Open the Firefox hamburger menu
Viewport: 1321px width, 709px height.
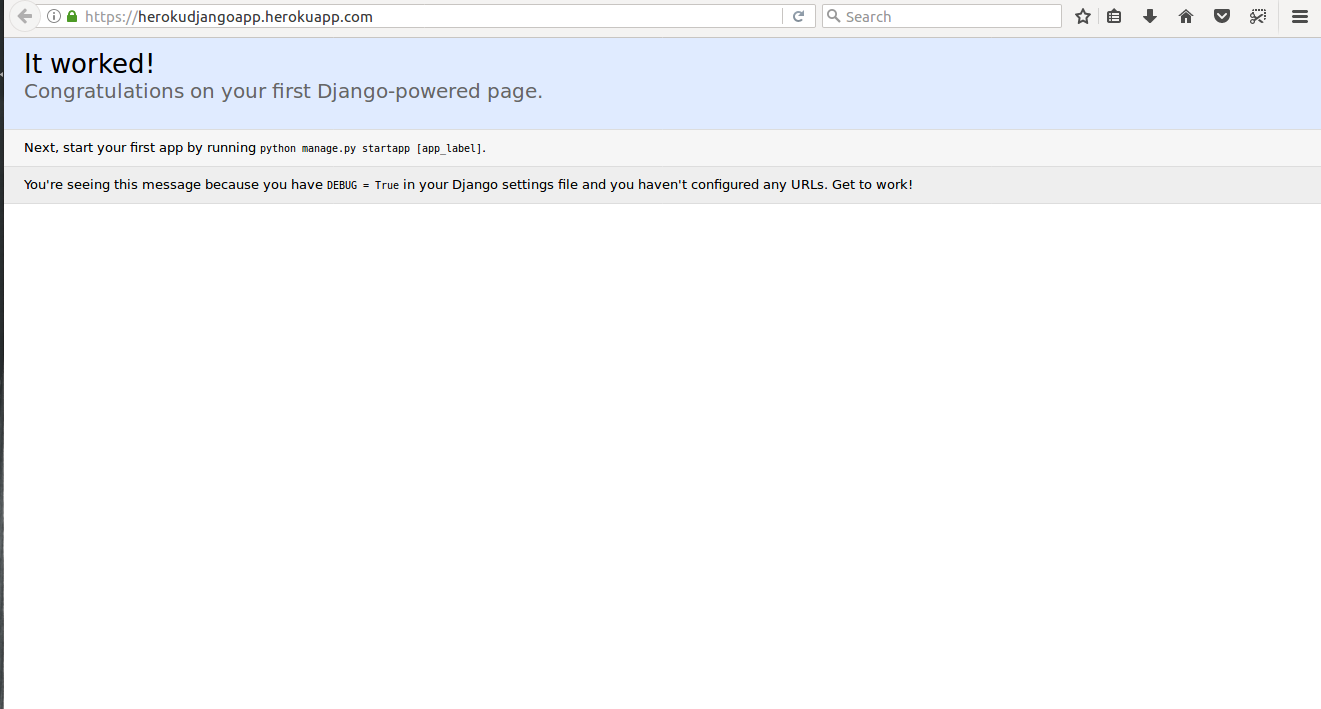[1299, 16]
